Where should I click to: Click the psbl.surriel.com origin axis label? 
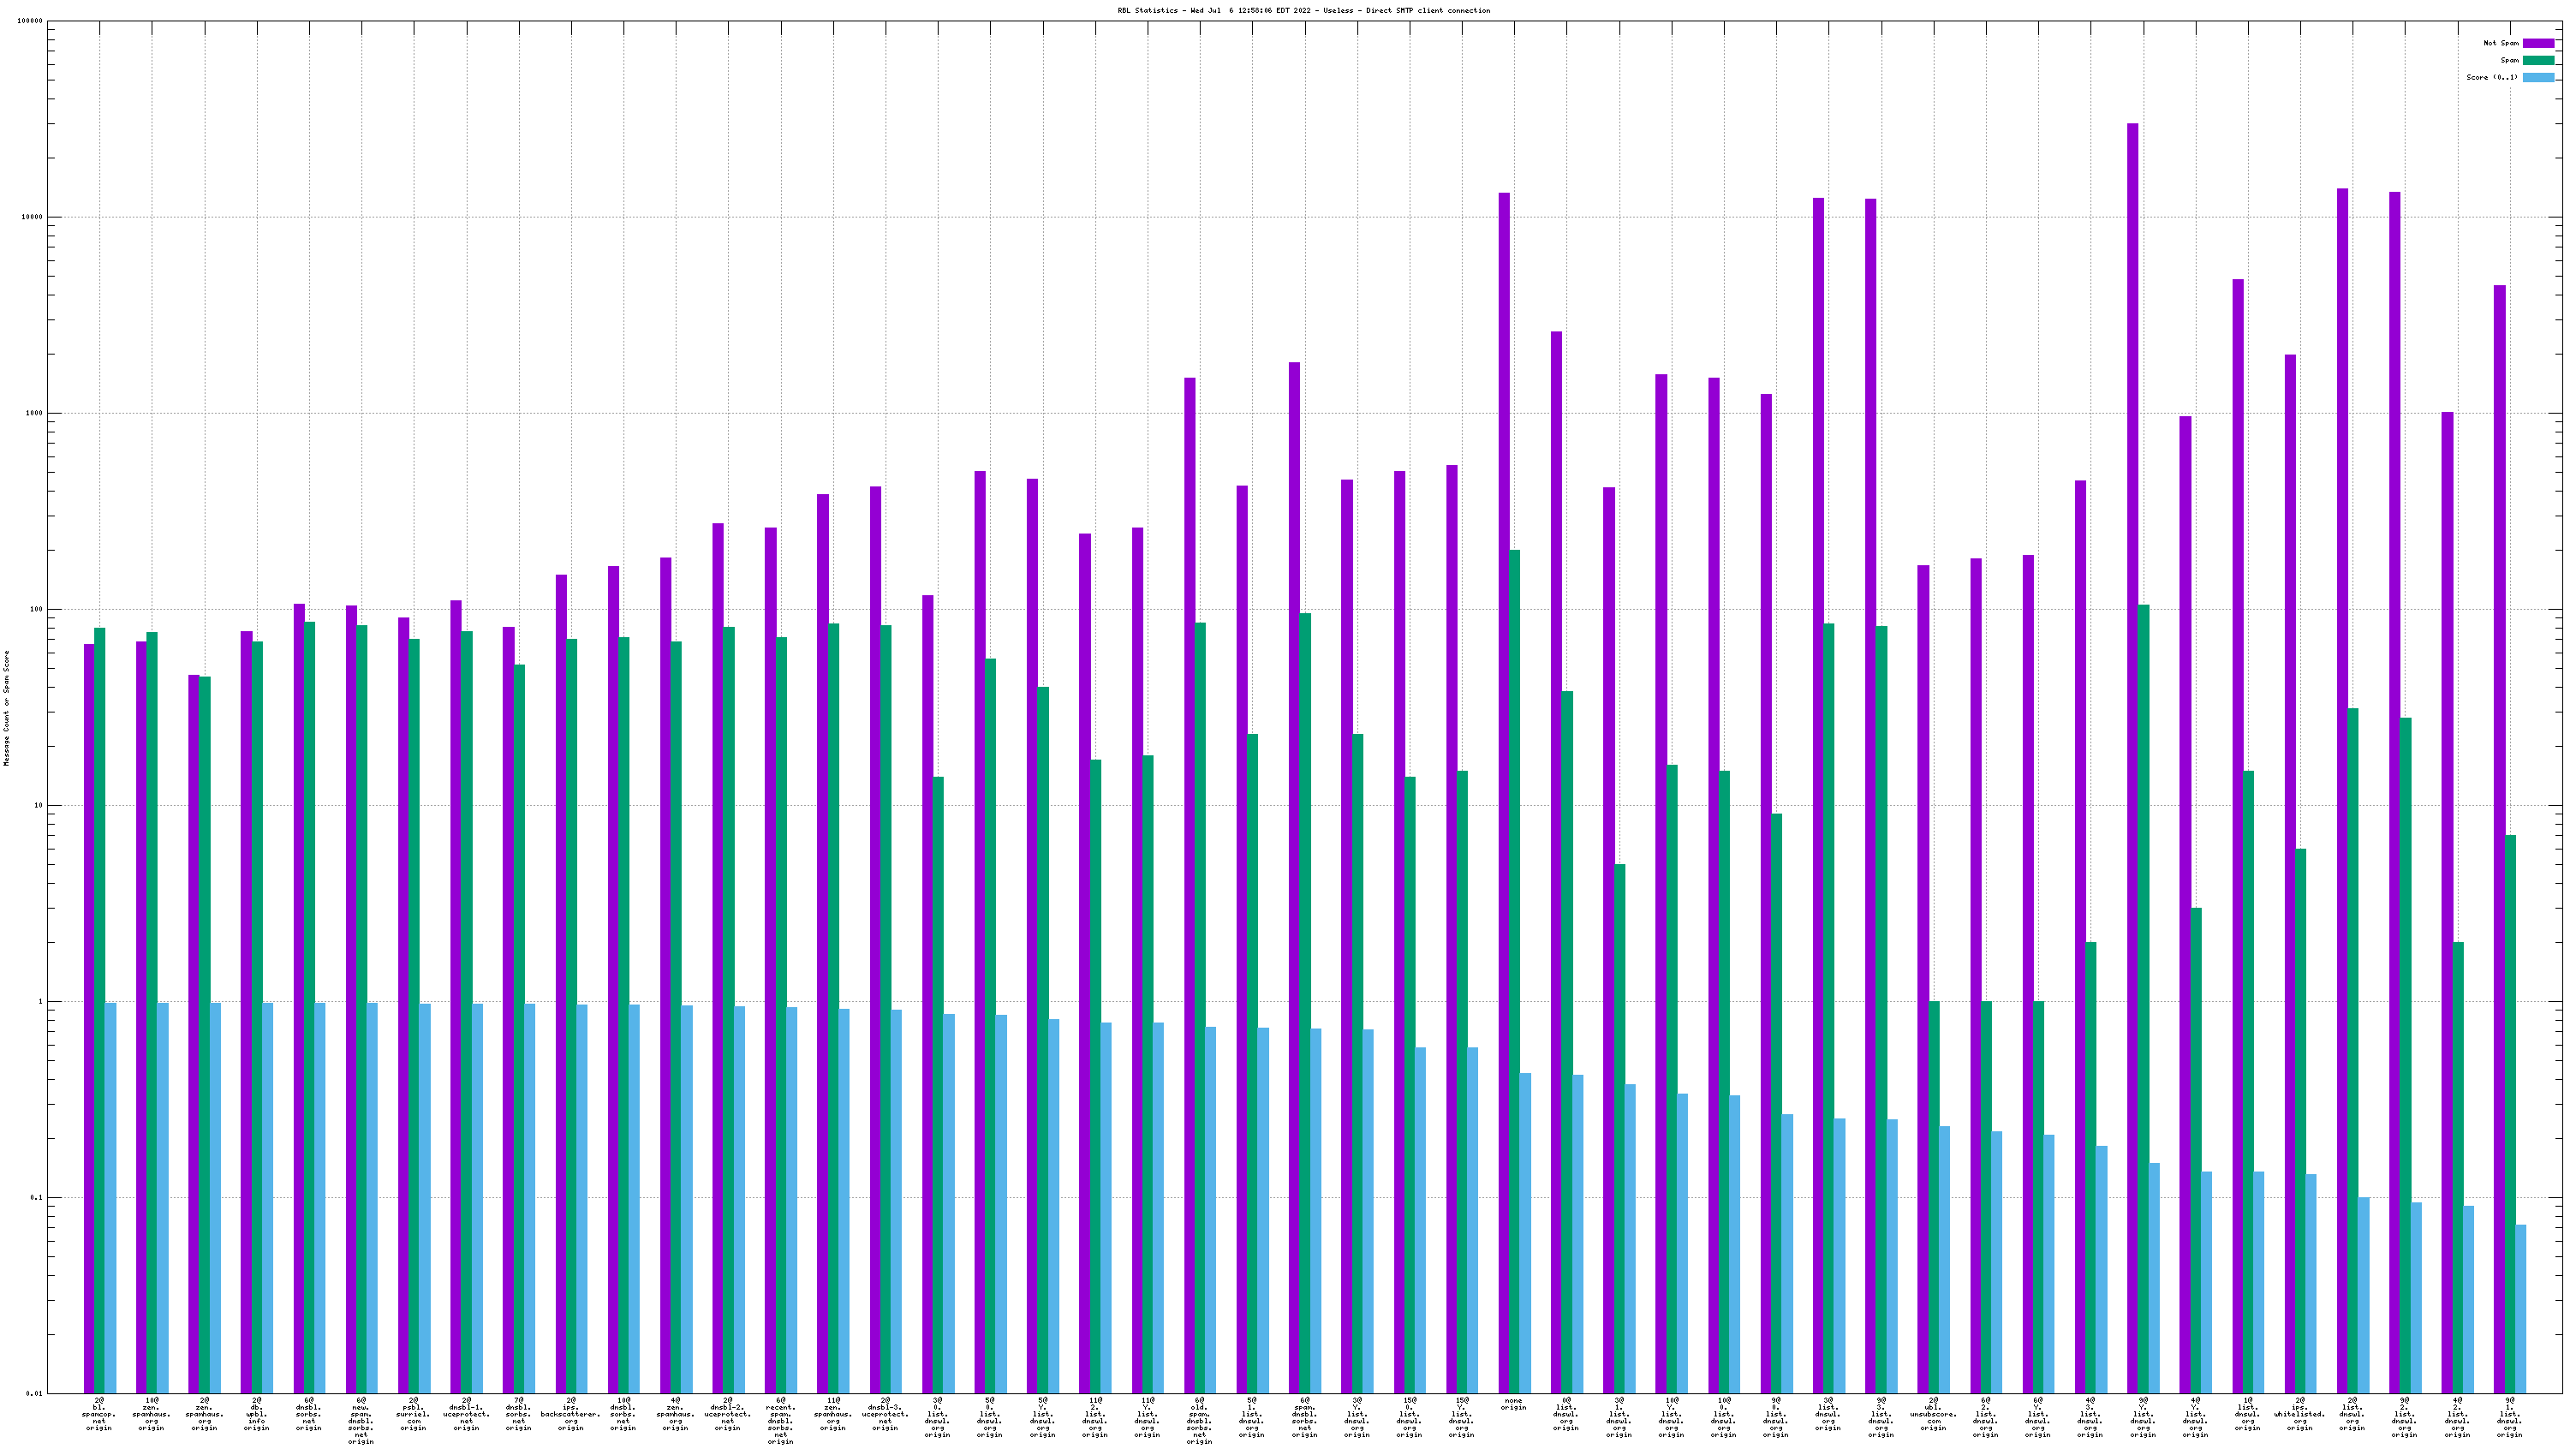[x=413, y=1413]
